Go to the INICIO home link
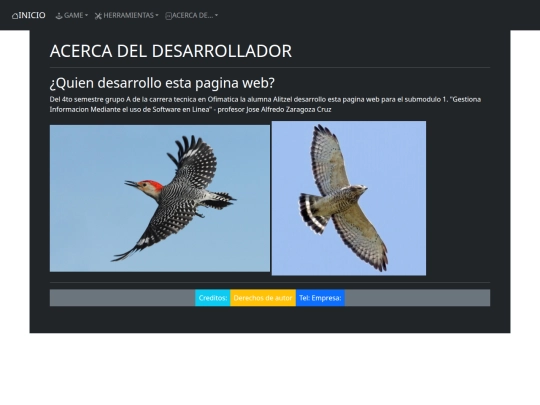Viewport: 540px width, 405px height. coord(29,15)
